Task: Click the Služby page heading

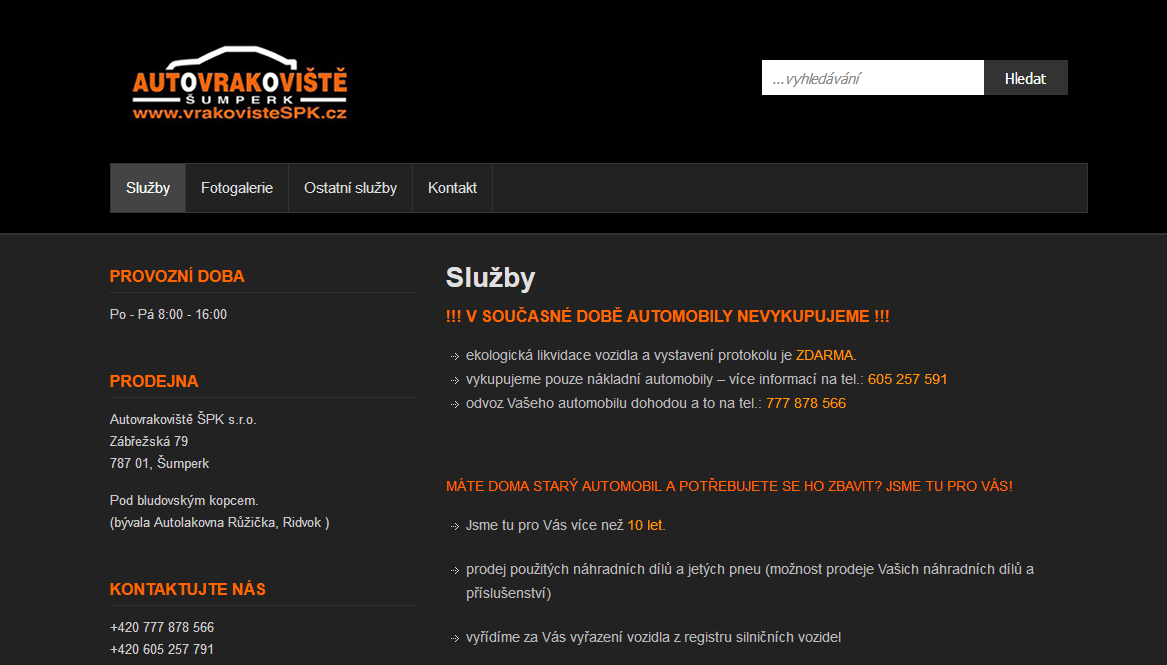Action: tap(490, 277)
